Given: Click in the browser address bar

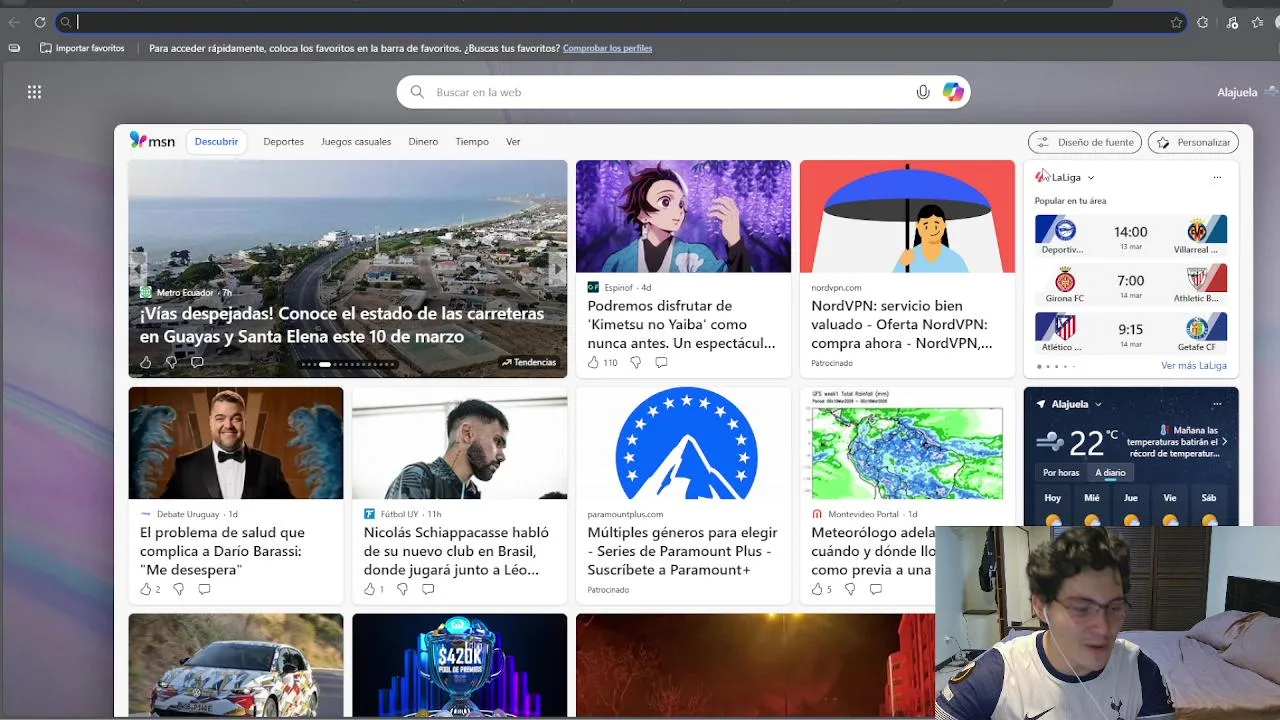Looking at the screenshot, I should pos(620,22).
